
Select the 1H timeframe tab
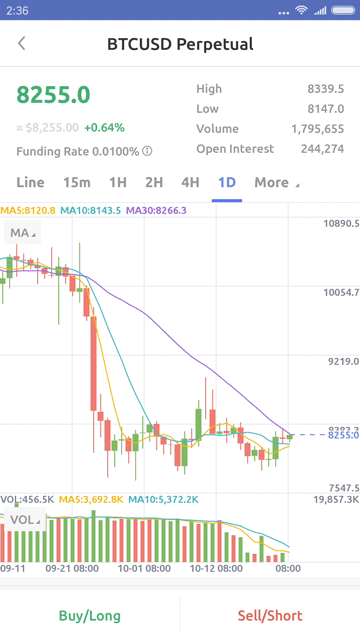coord(118,182)
